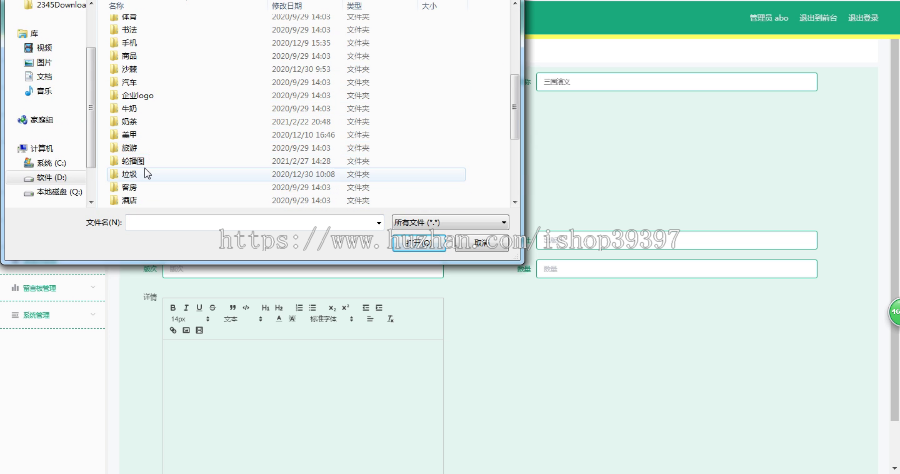Click the navigation pane scrollbar down arrow
The height and width of the screenshot is (474, 900).
tap(91, 202)
